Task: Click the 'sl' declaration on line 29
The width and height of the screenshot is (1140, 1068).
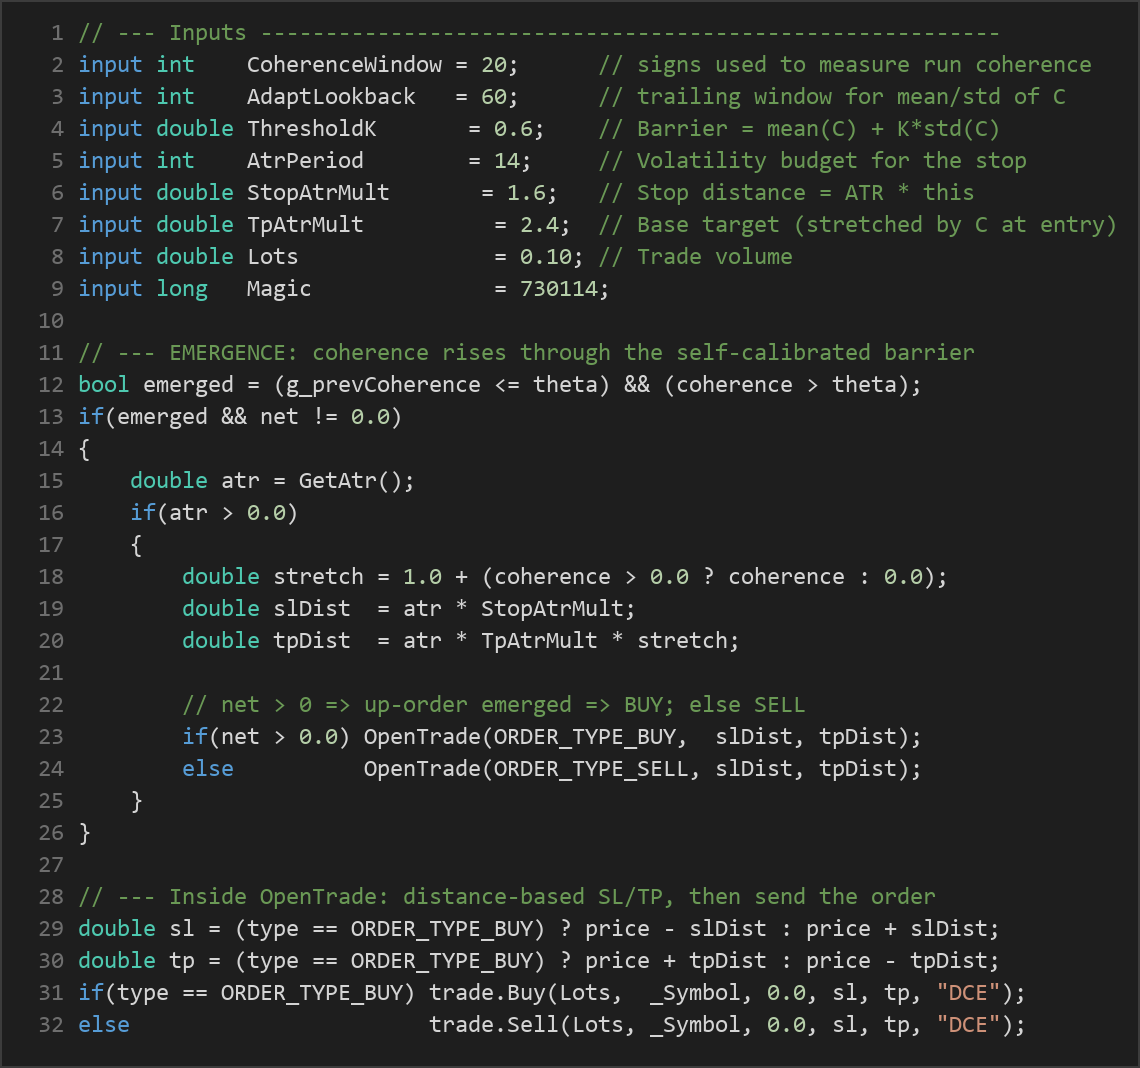Action: pos(181,928)
